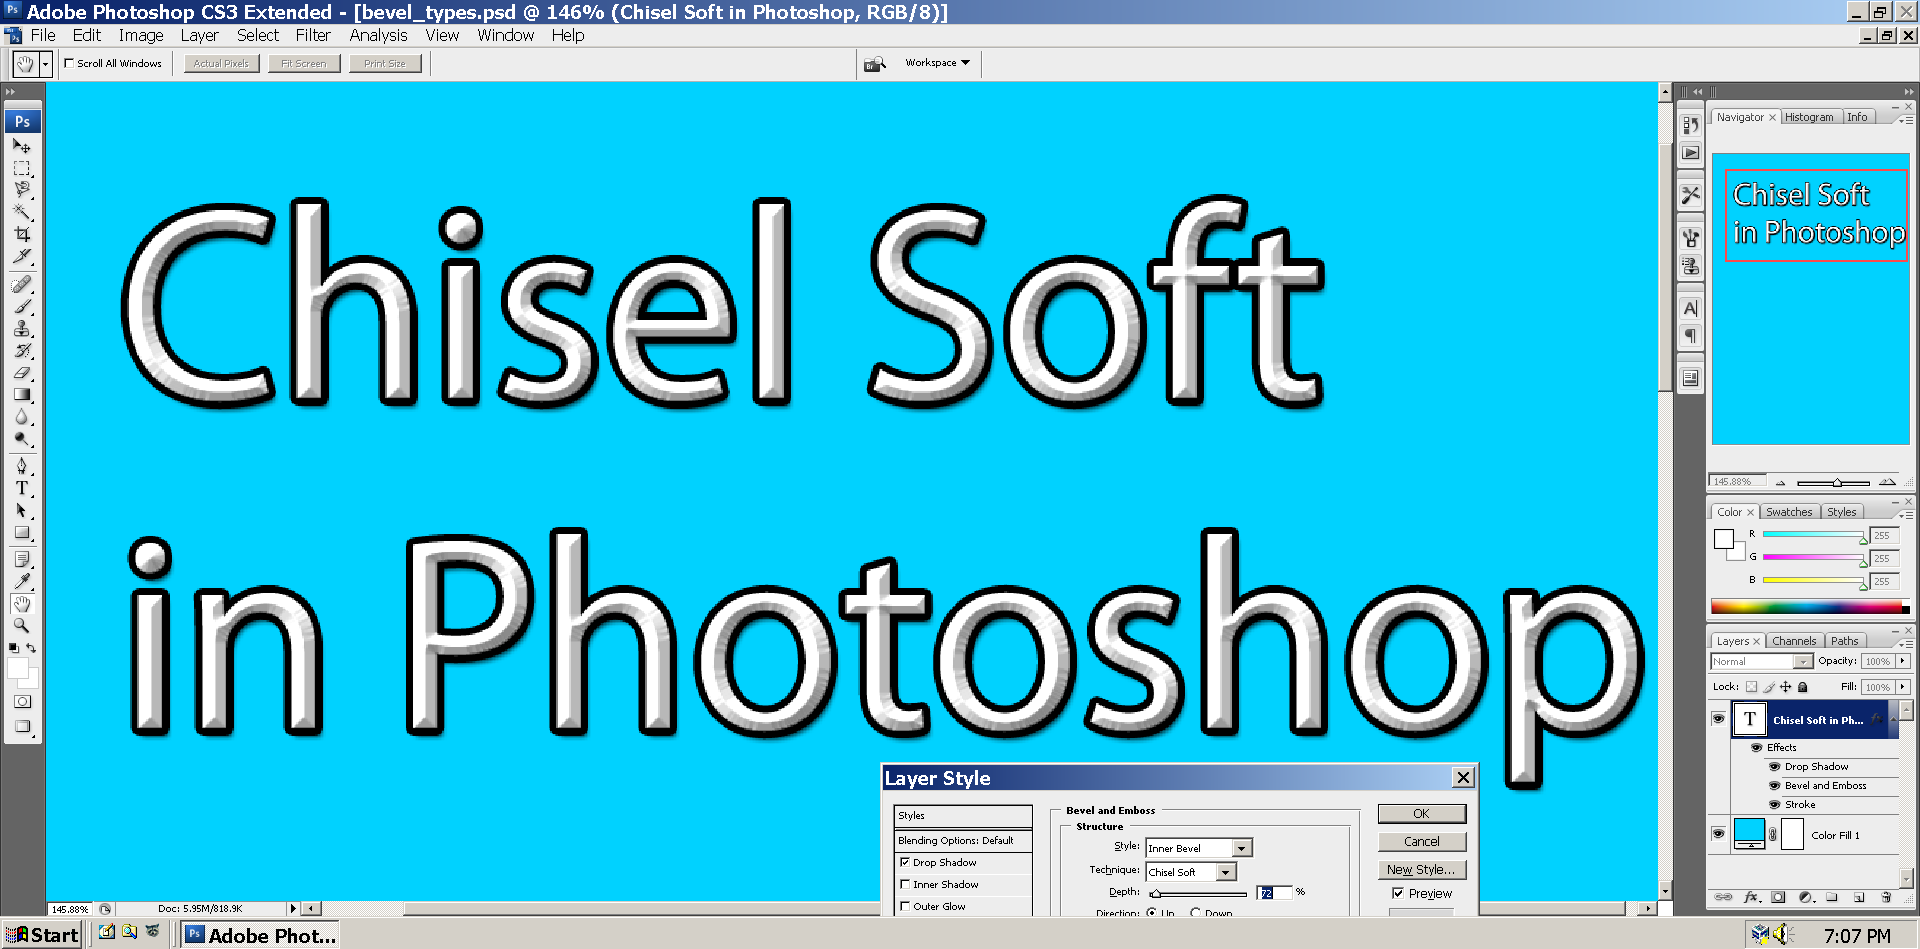Select the Clone Stamp tool
The image size is (1920, 949).
[21, 328]
